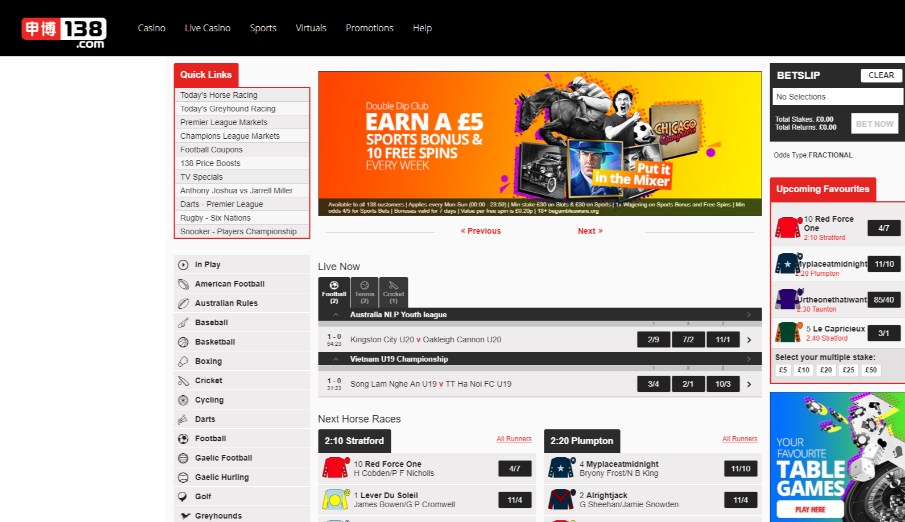The width and height of the screenshot is (905, 522).
Task: Switch to Tennis live tab
Action: click(x=364, y=292)
